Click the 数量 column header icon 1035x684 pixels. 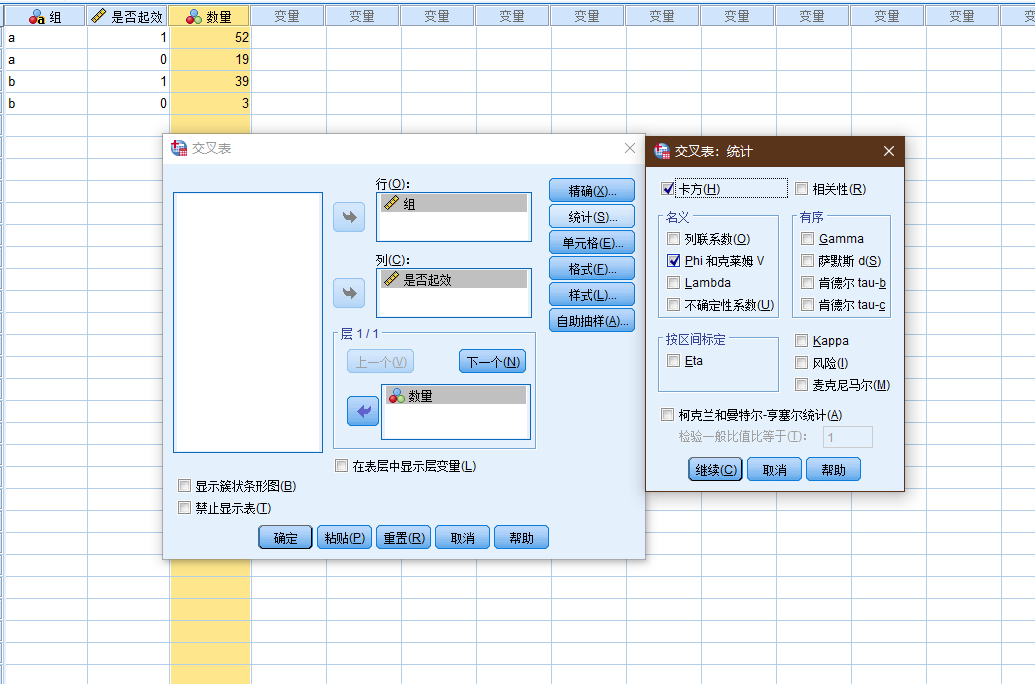[x=193, y=17]
